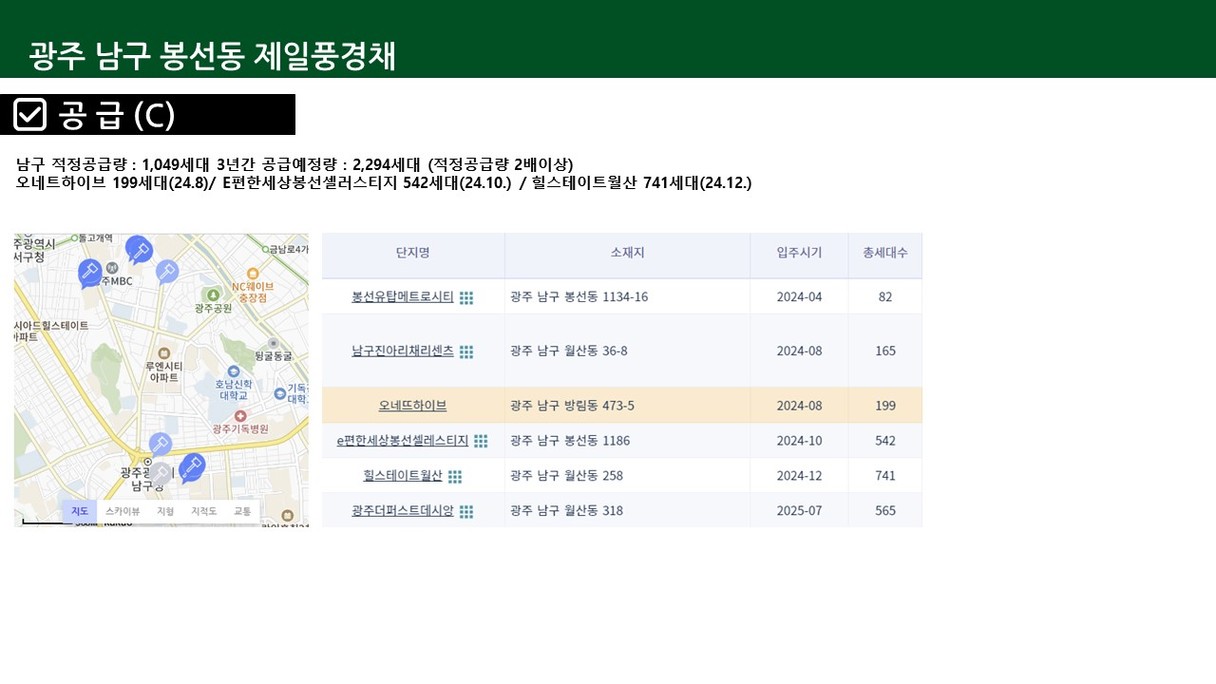Click the 광주기독병원 map label
The width and height of the screenshot is (1216, 684).
(x=241, y=429)
